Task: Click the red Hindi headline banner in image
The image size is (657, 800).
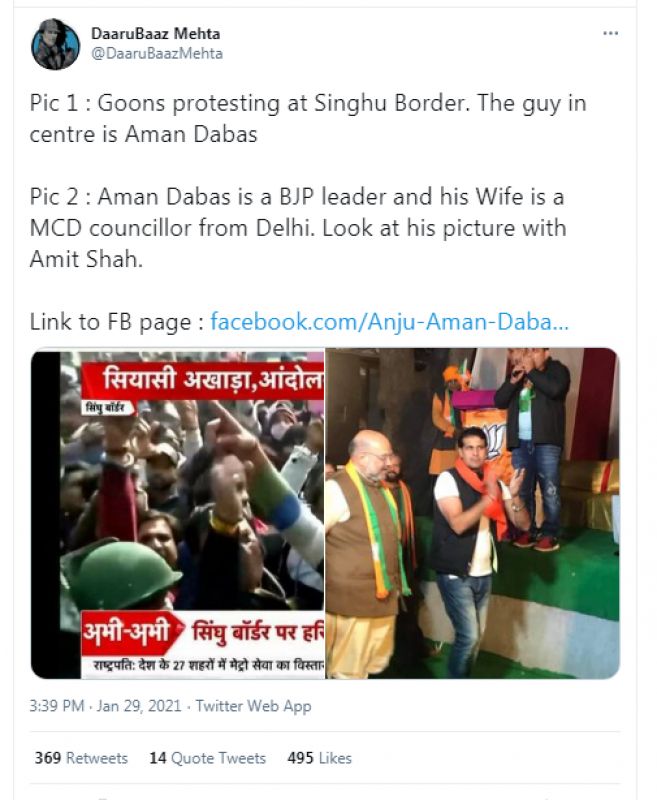Action: pos(203,380)
